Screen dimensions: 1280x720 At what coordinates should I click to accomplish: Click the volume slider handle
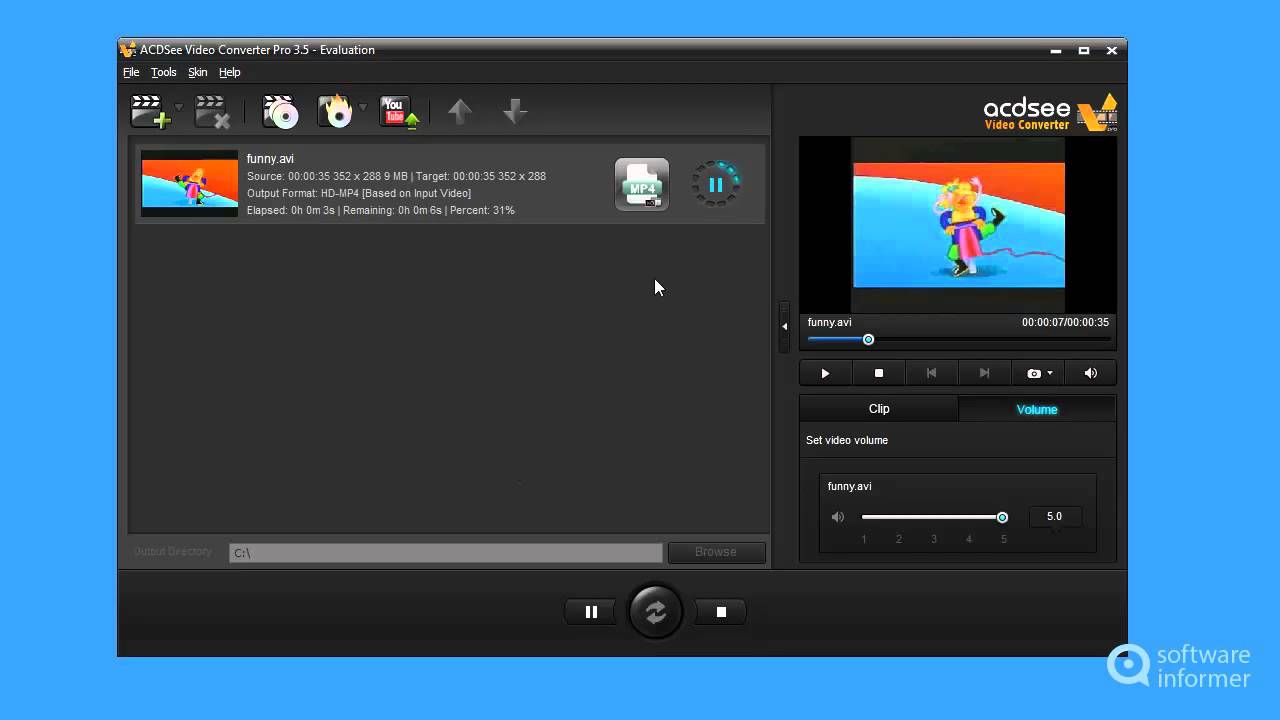pos(1002,517)
